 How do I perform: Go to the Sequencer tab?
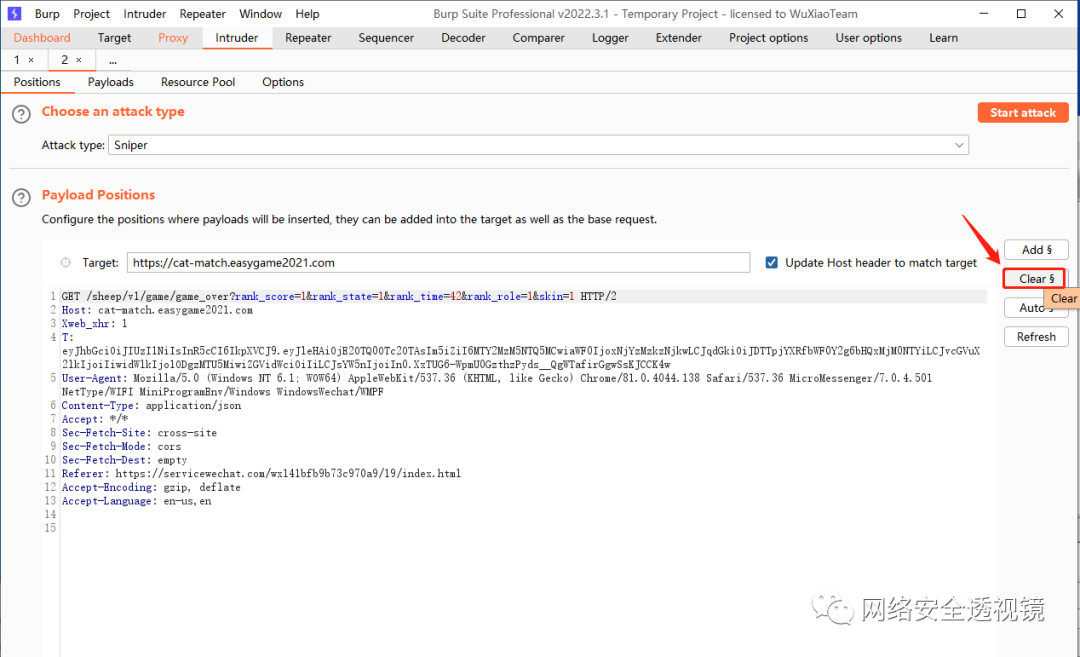(x=386, y=38)
